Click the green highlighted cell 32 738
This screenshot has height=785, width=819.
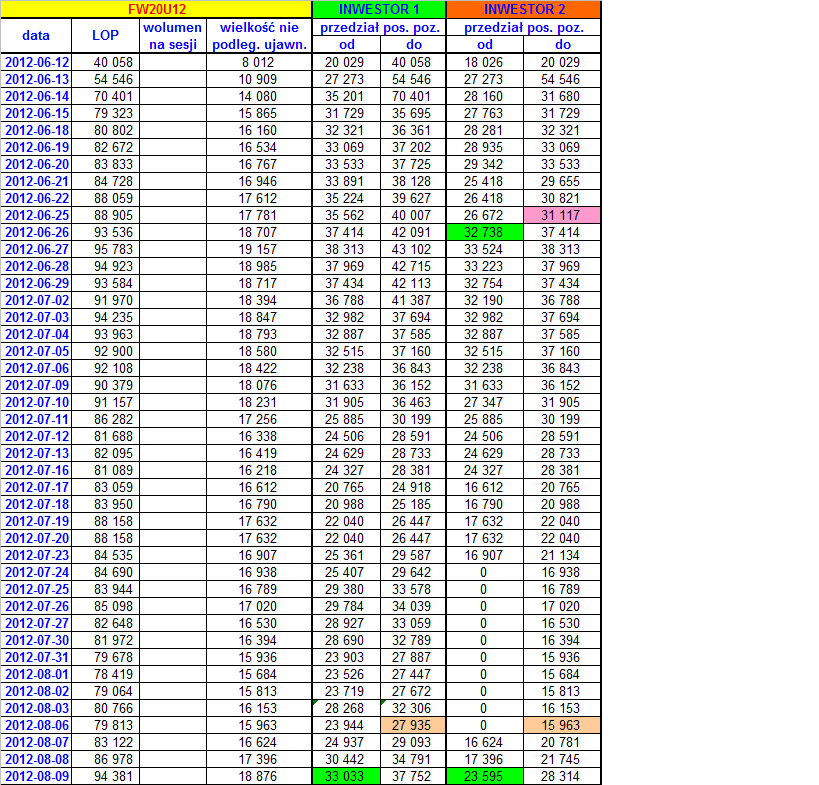coord(485,231)
